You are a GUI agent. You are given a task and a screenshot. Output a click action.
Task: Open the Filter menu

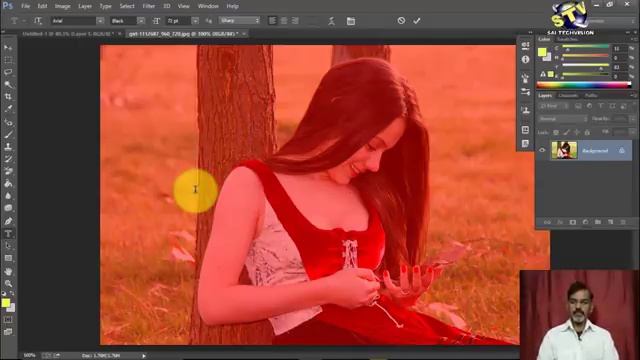pos(149,6)
